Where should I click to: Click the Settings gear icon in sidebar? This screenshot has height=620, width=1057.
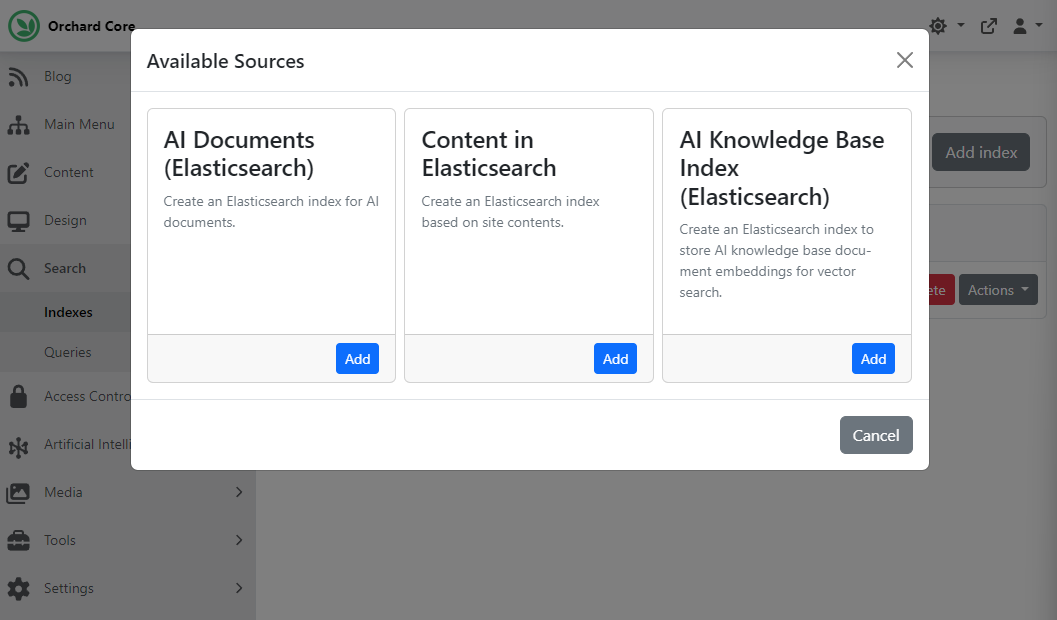coord(18,589)
